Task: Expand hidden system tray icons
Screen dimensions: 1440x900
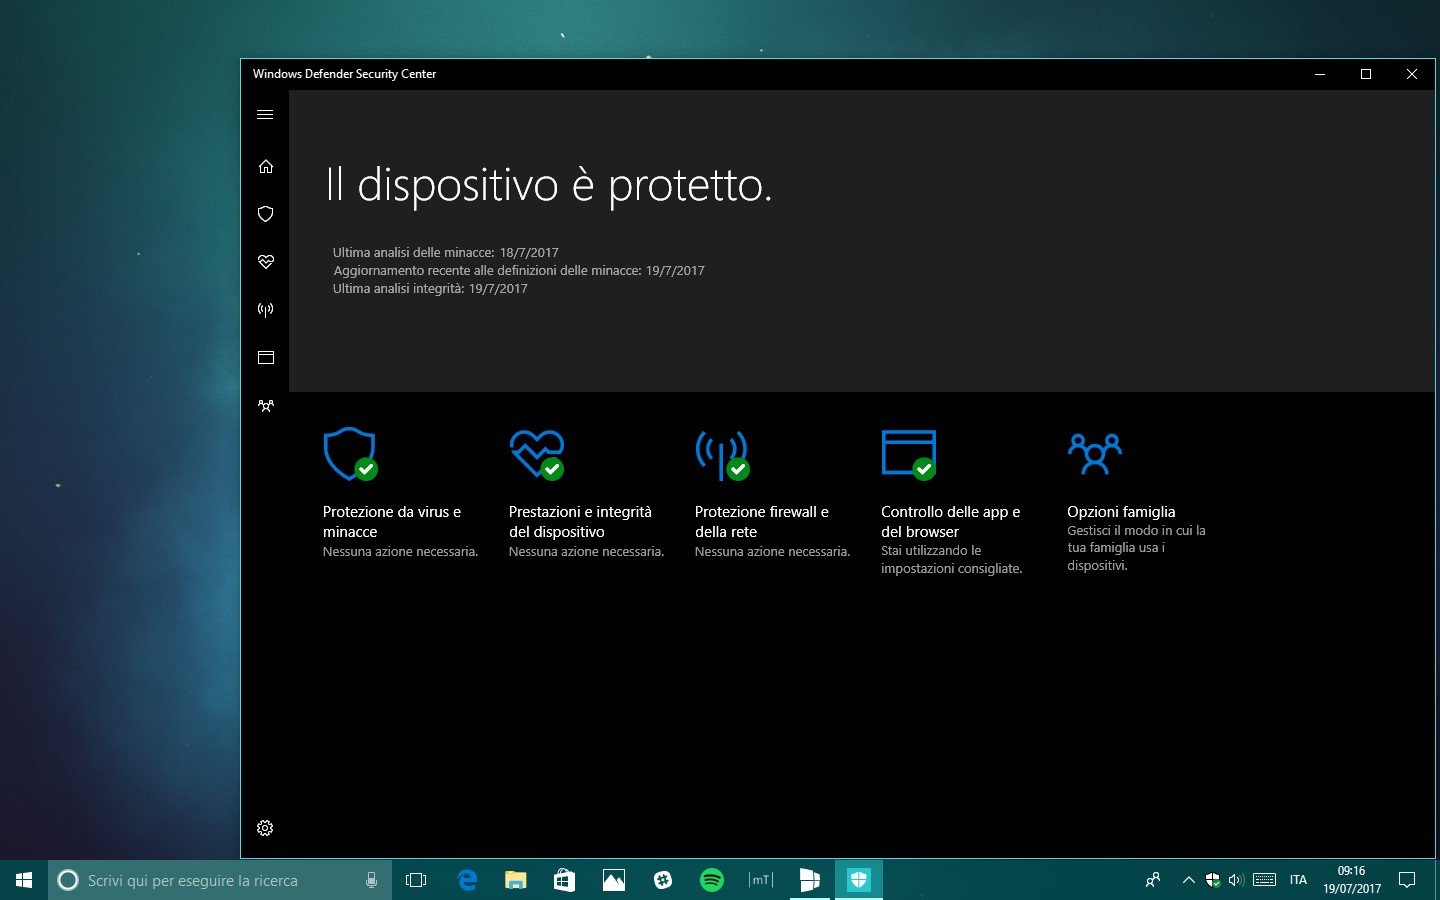Action: click(1188, 880)
